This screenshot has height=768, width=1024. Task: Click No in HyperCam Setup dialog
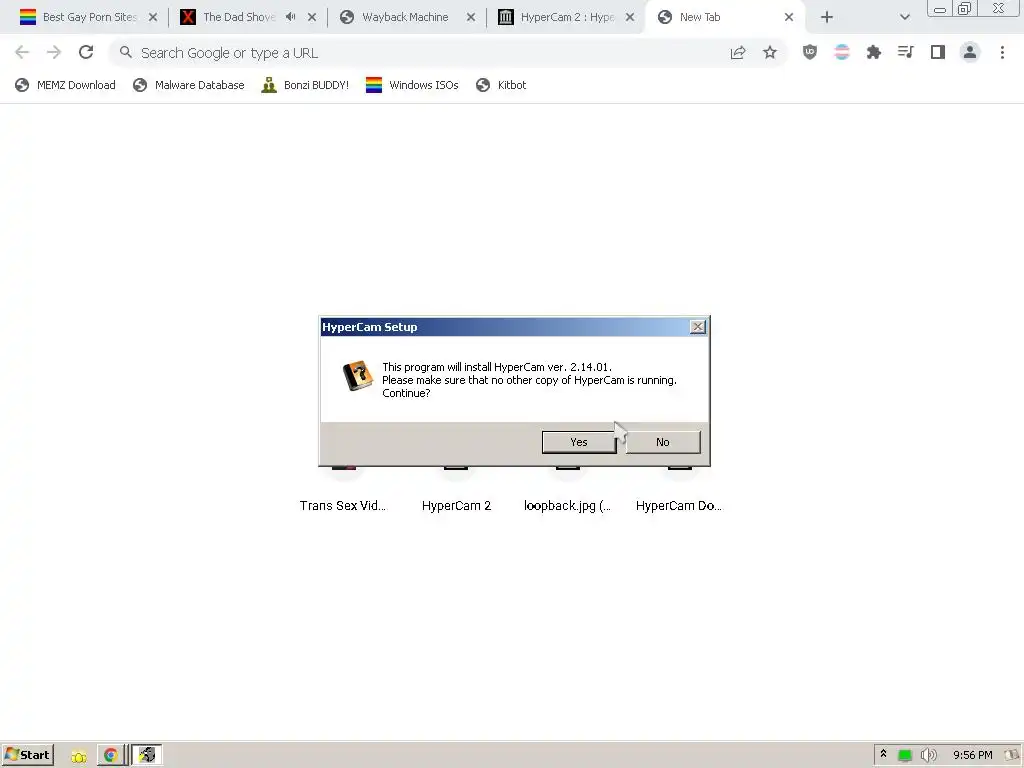click(662, 442)
